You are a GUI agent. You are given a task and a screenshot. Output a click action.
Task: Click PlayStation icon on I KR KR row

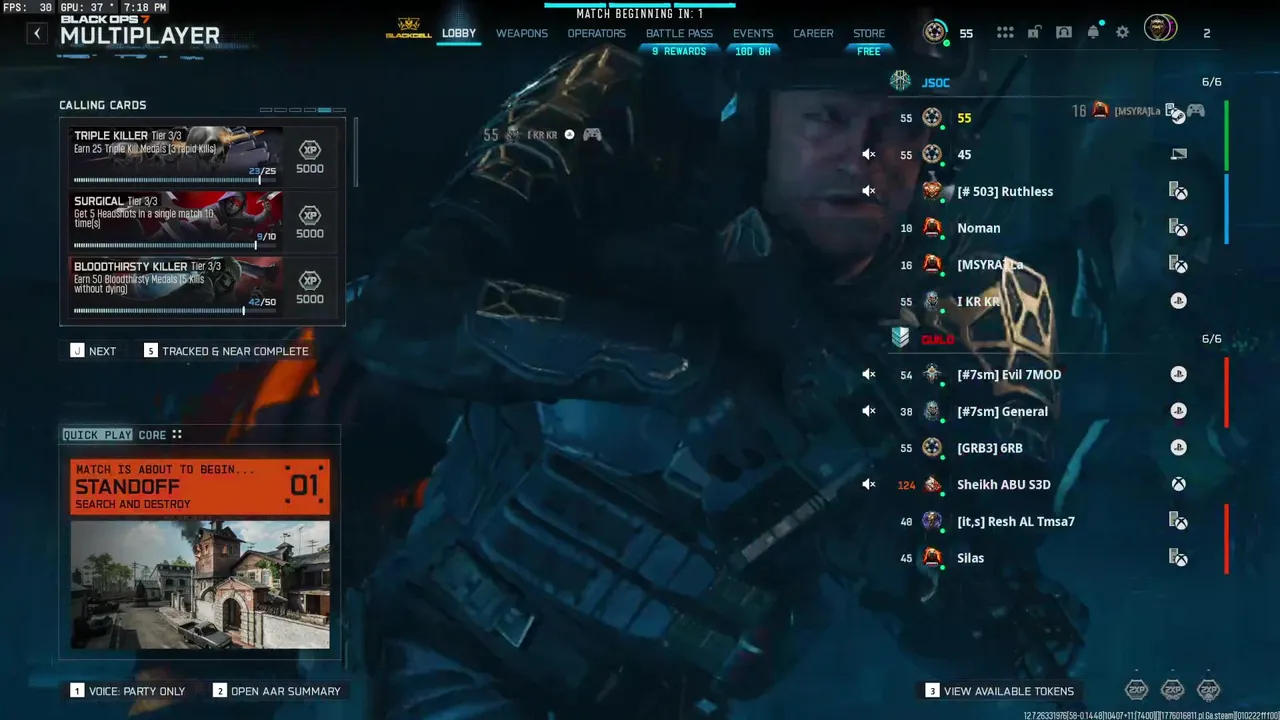coord(1179,301)
